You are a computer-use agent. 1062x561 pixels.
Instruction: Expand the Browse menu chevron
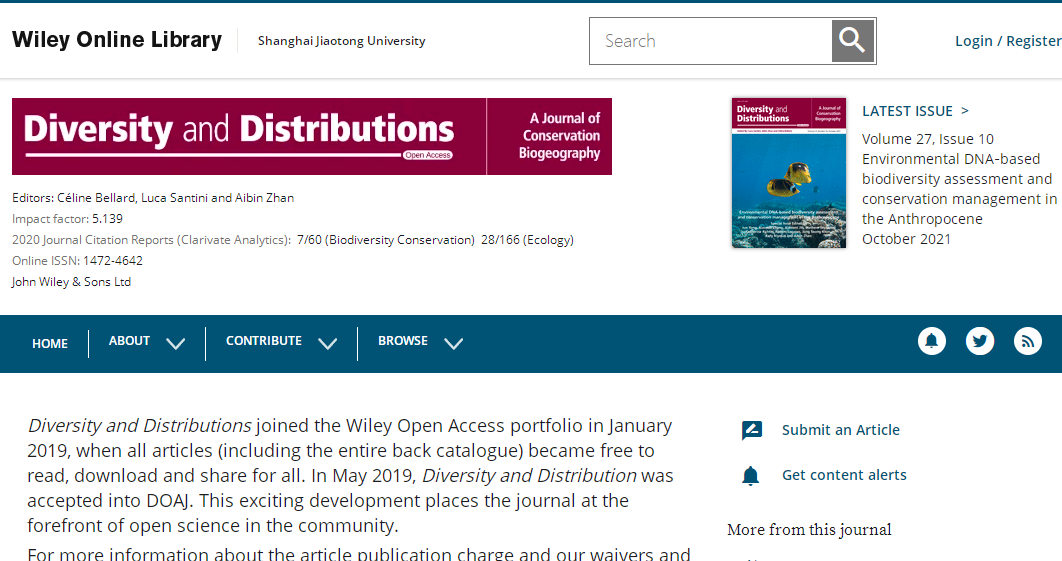pos(453,343)
